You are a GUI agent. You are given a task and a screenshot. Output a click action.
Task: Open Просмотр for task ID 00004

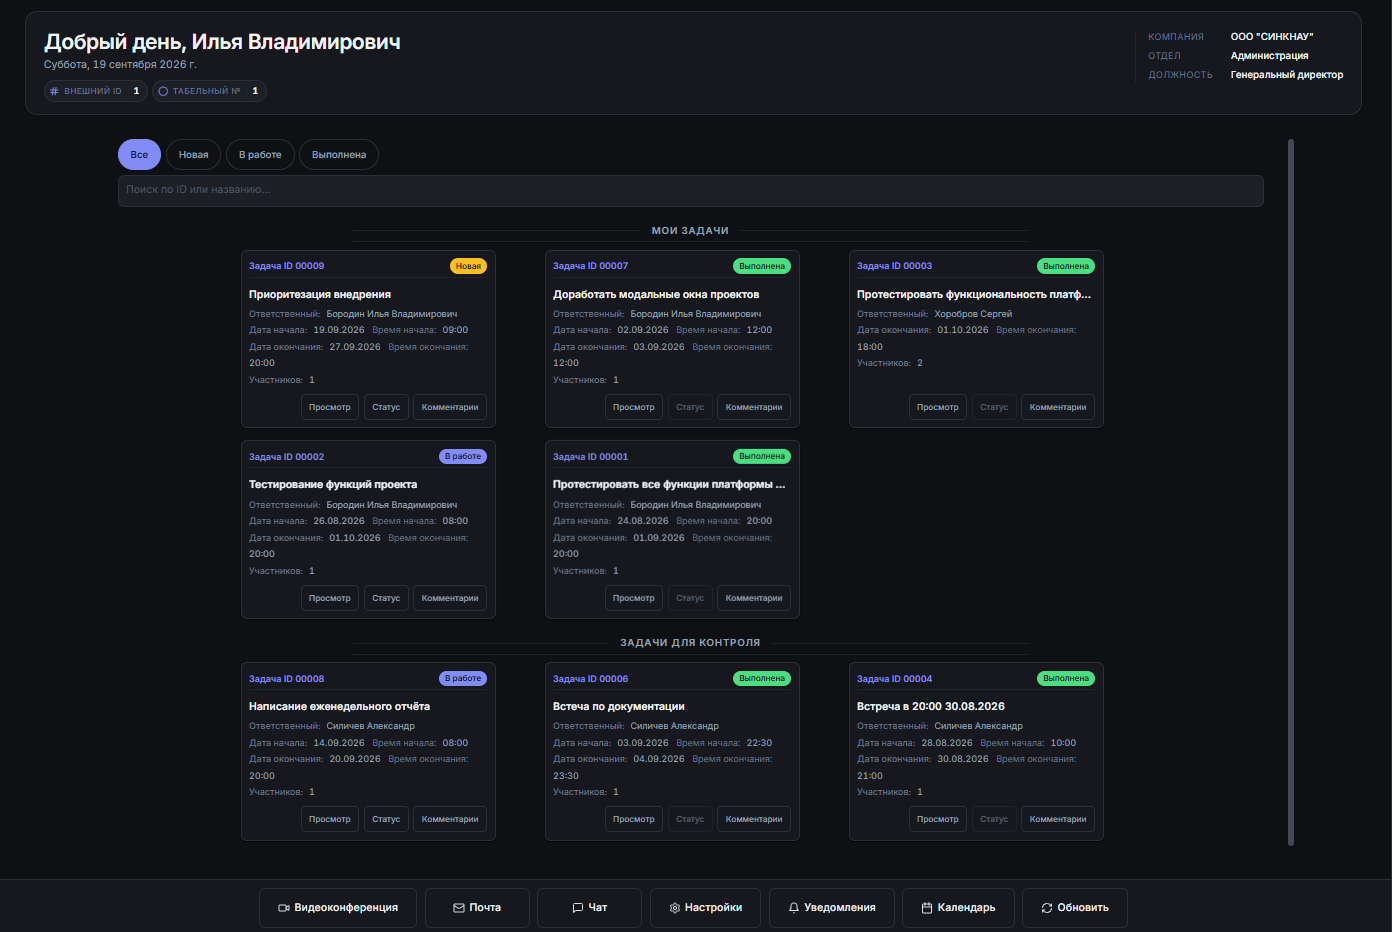click(938, 819)
